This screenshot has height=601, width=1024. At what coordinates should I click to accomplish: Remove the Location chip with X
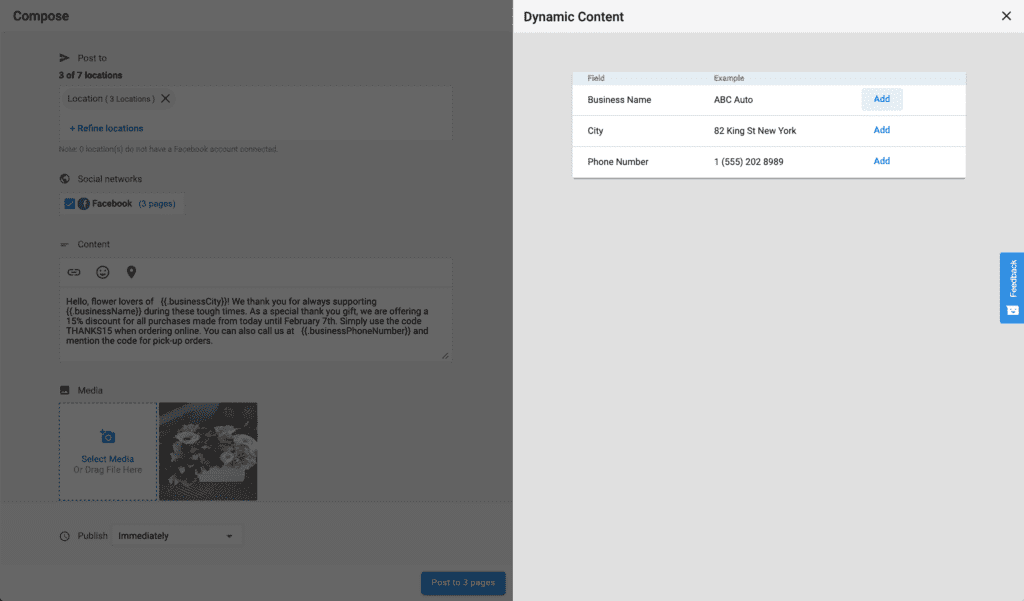pos(166,99)
